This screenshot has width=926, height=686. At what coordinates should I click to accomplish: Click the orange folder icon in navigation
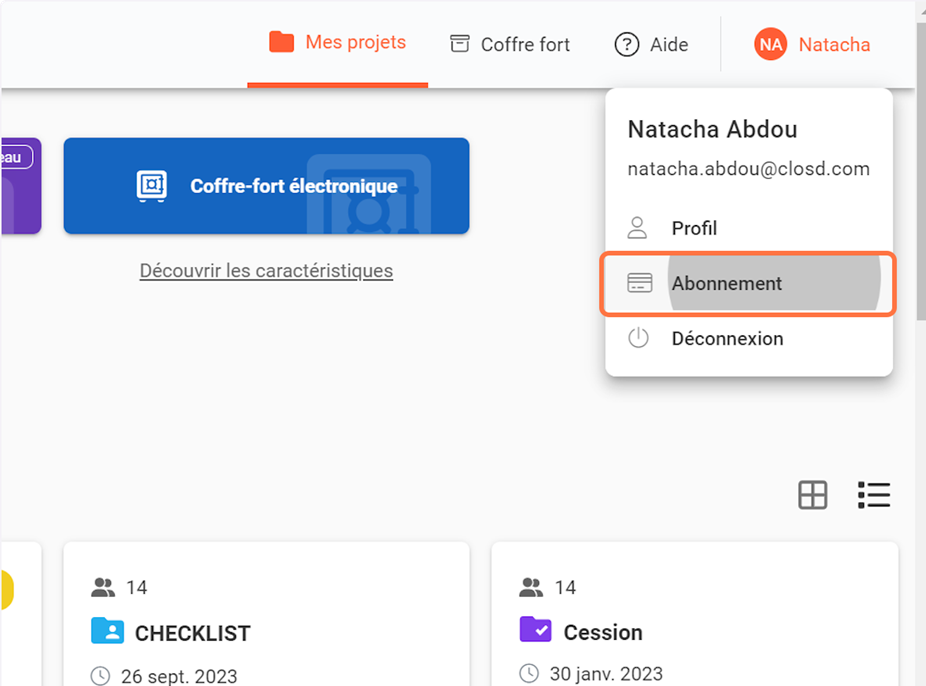click(x=282, y=42)
